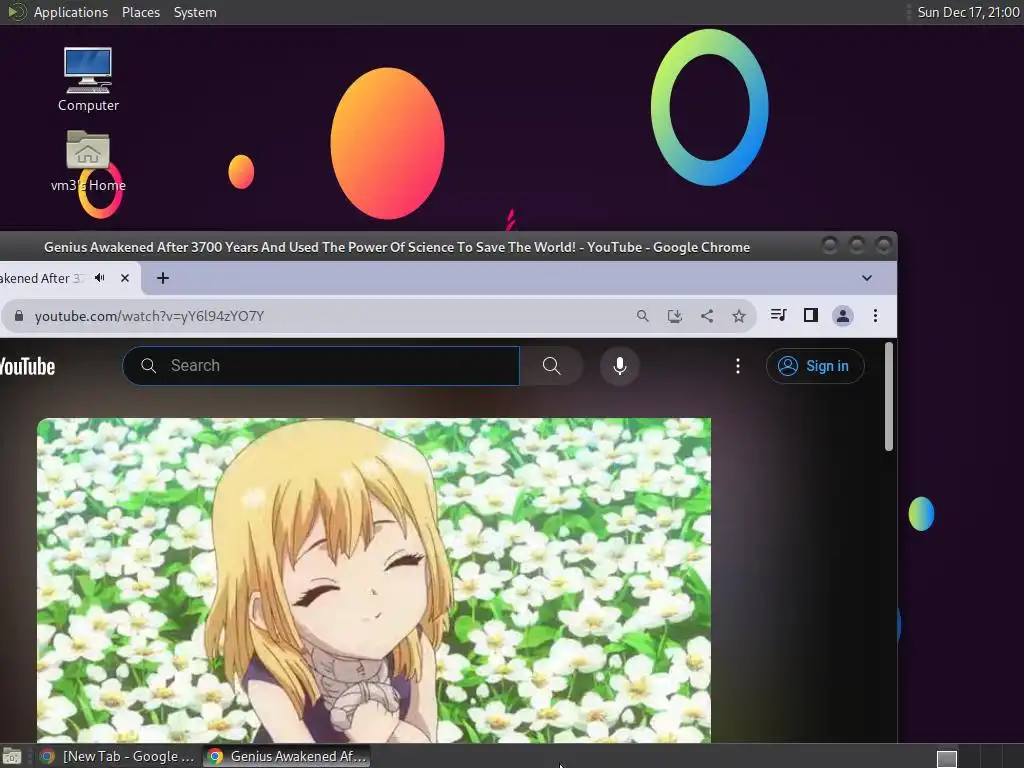Viewport: 1024px width, 768px height.
Task: Toggle the Chrome side panel
Action: (810, 315)
